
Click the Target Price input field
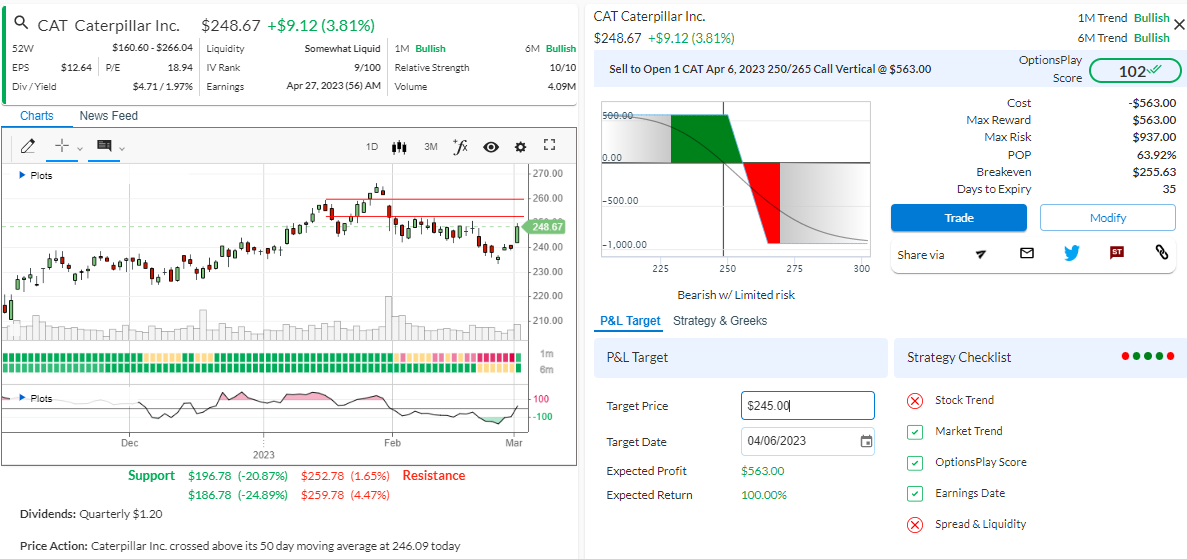coord(808,405)
